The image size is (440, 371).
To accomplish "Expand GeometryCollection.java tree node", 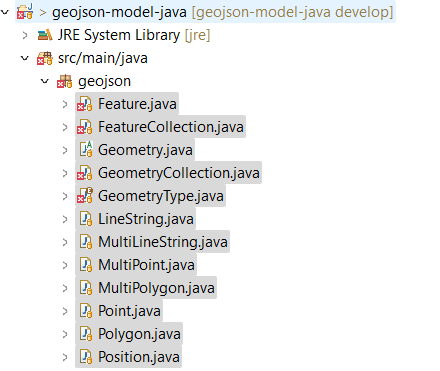I will tap(65, 173).
